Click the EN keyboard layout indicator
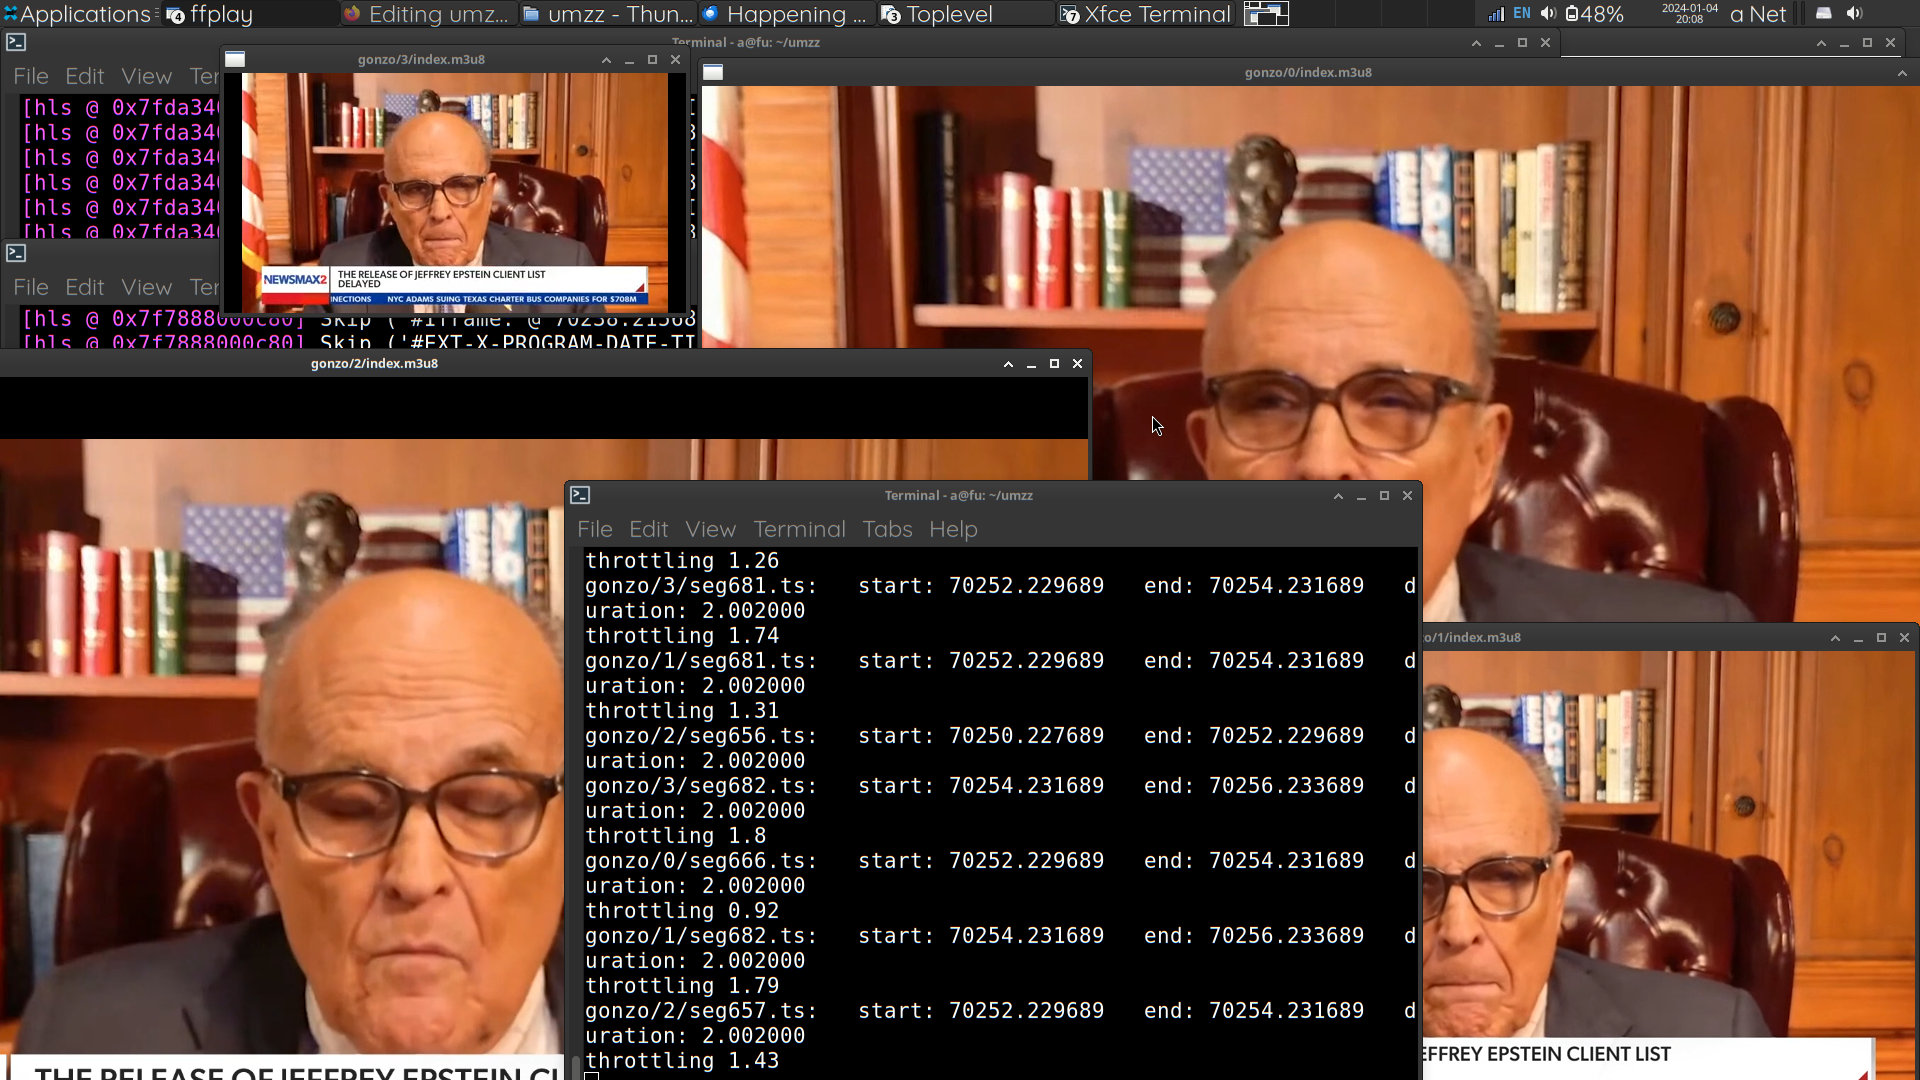The height and width of the screenshot is (1080, 1920). (x=1522, y=13)
